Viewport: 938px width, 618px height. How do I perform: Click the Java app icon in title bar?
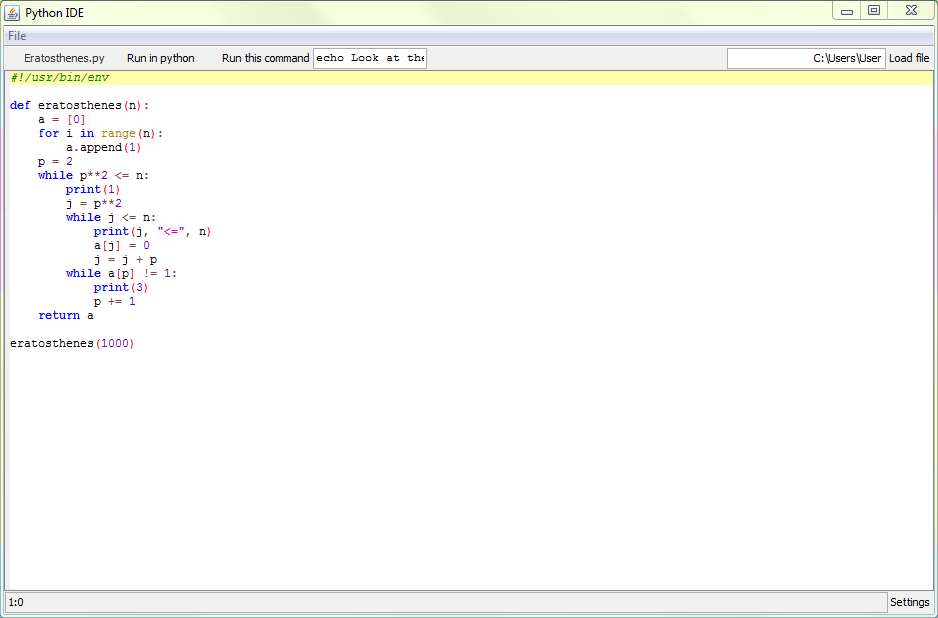point(12,13)
